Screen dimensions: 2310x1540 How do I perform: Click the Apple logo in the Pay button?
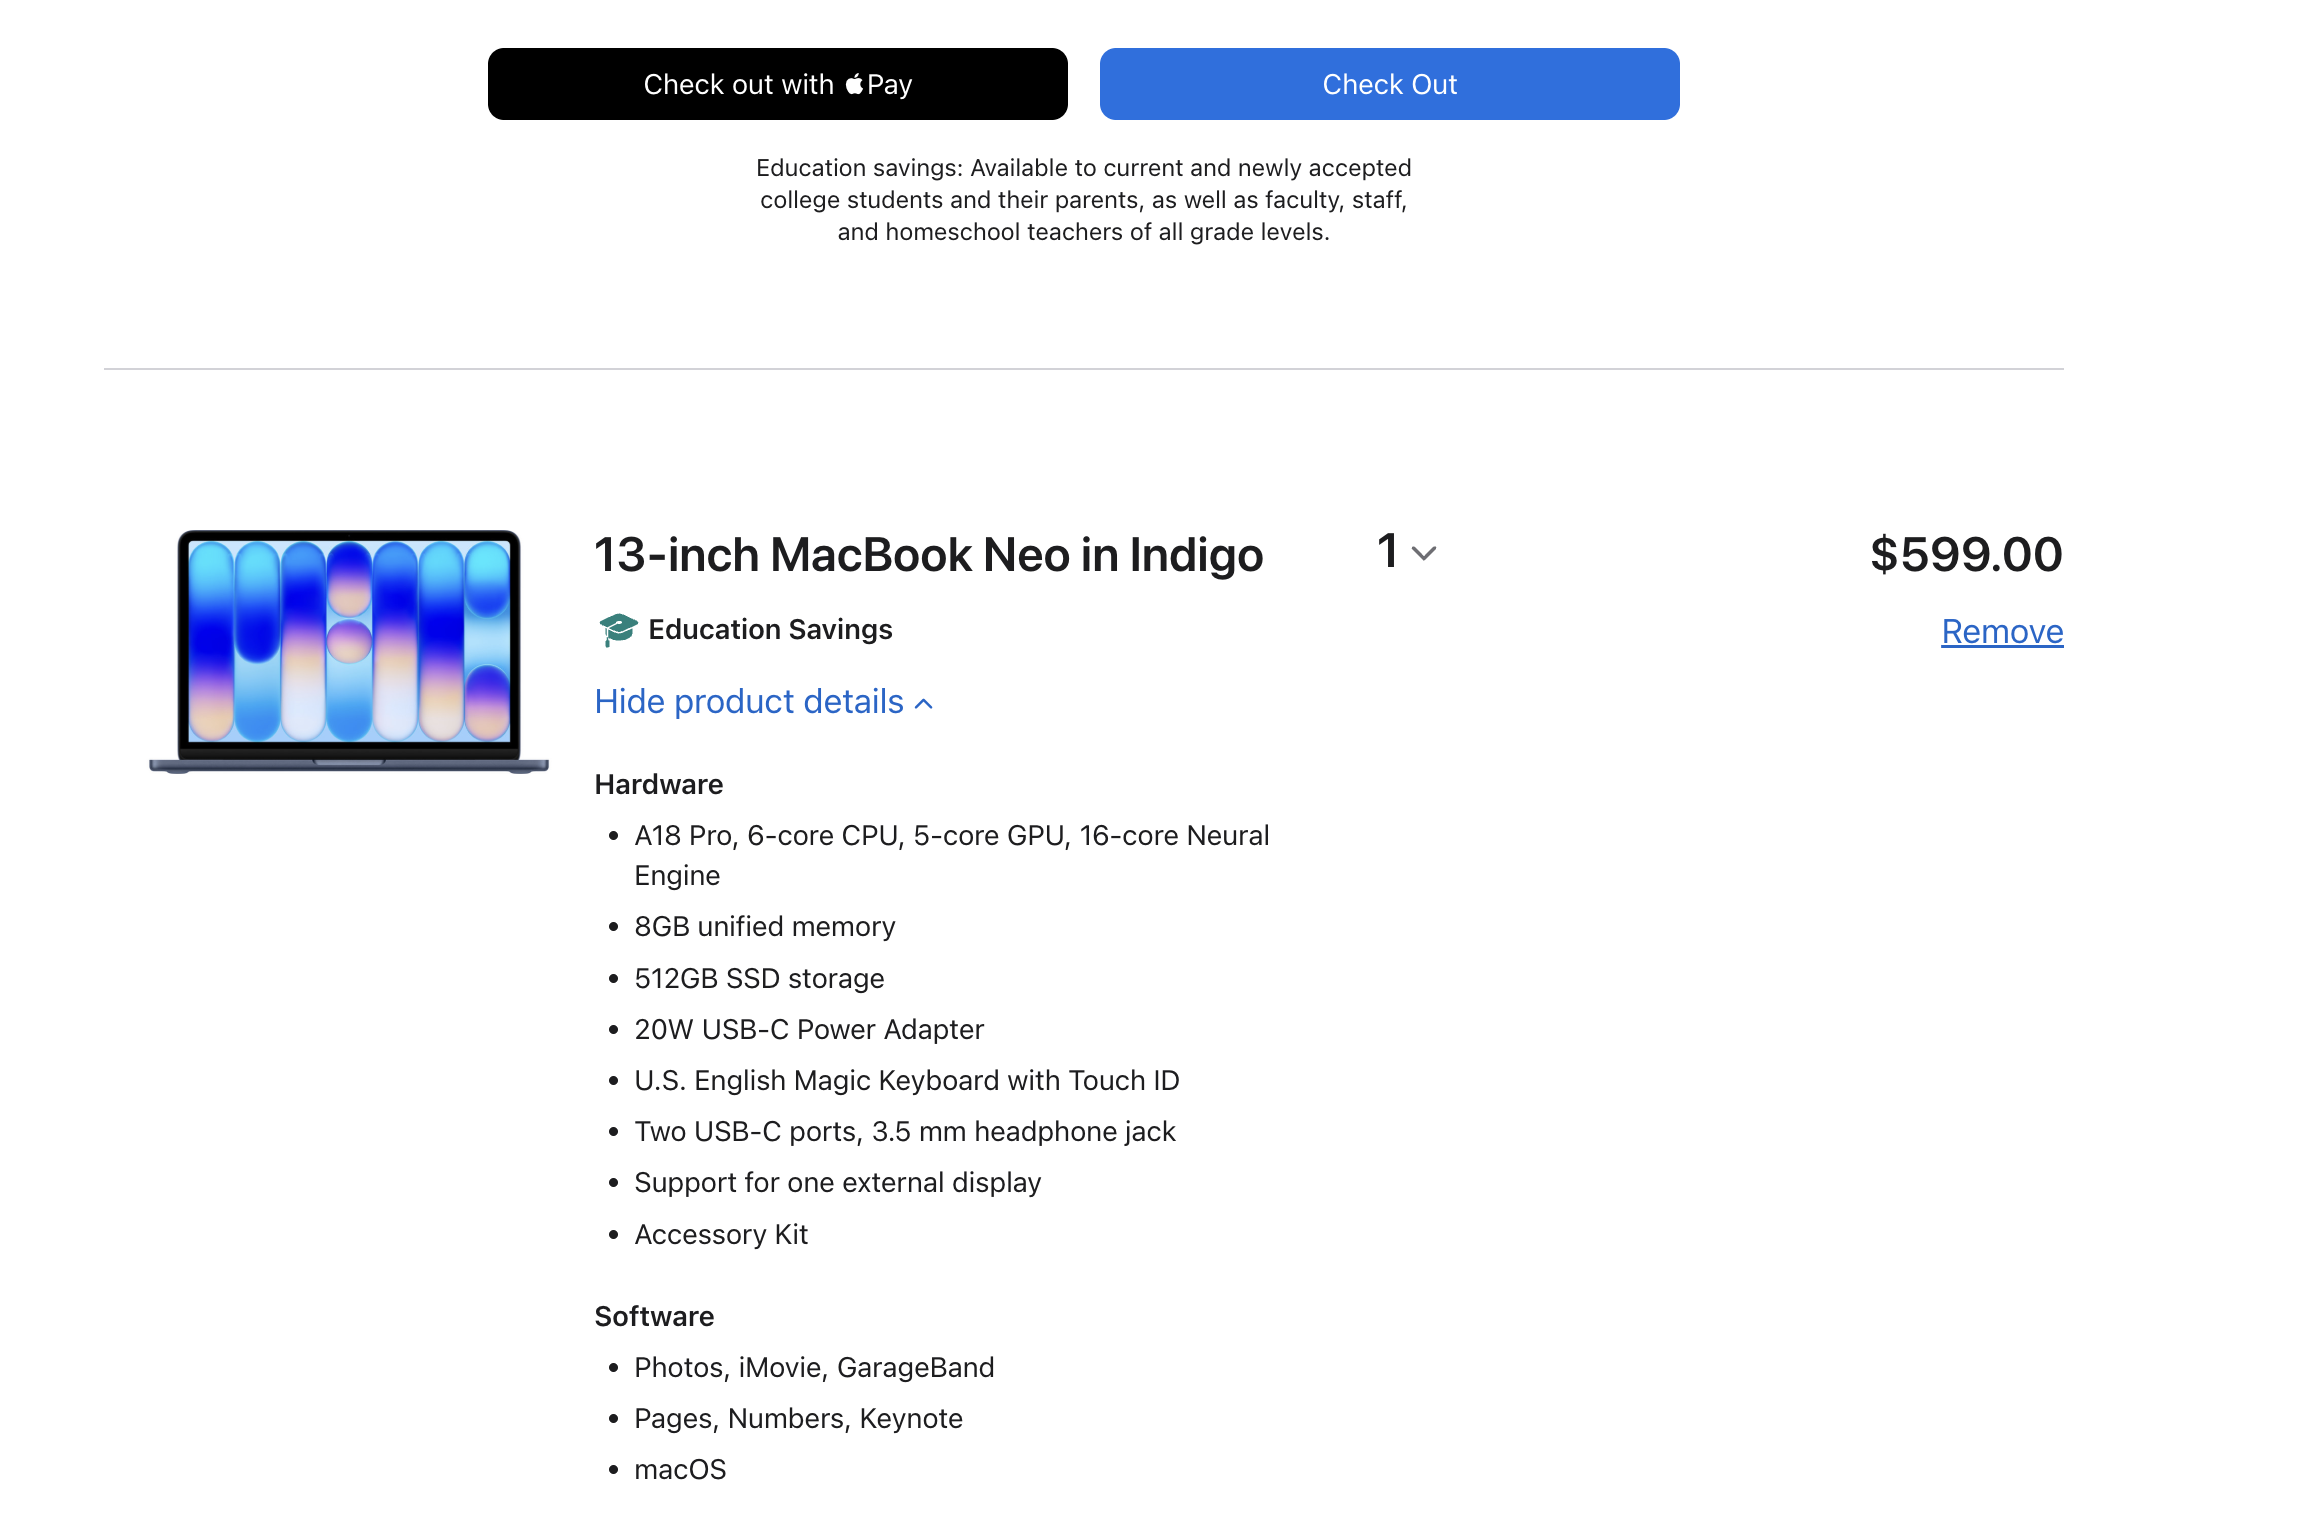point(854,84)
